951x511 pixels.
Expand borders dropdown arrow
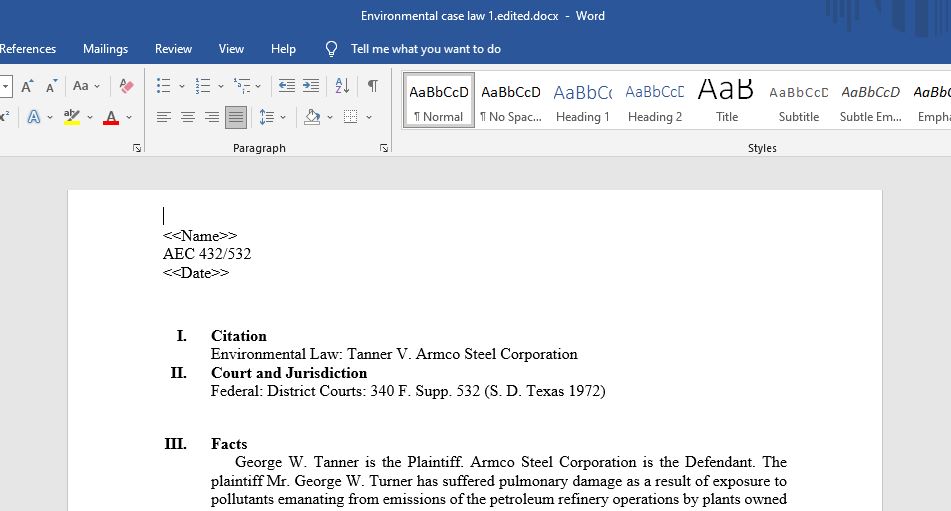[369, 118]
